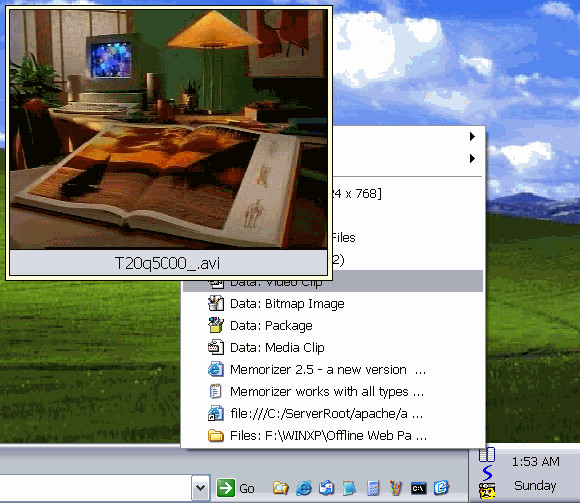Open the blue notepad quick launch icon
Viewport: 580px width, 503px height.
coord(349,488)
